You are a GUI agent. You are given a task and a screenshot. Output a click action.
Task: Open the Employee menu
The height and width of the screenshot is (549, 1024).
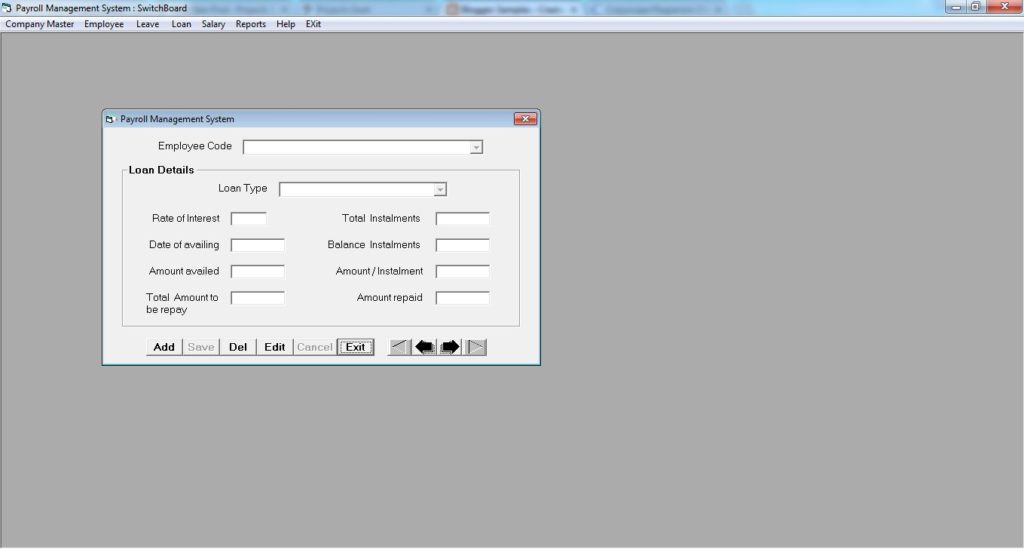click(104, 24)
